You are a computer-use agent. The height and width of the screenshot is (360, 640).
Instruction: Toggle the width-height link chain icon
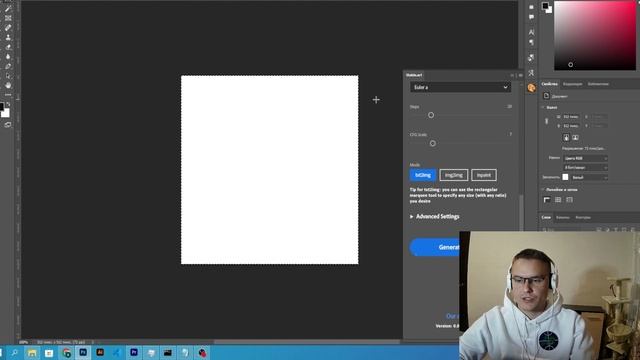pyautogui.click(x=547, y=121)
